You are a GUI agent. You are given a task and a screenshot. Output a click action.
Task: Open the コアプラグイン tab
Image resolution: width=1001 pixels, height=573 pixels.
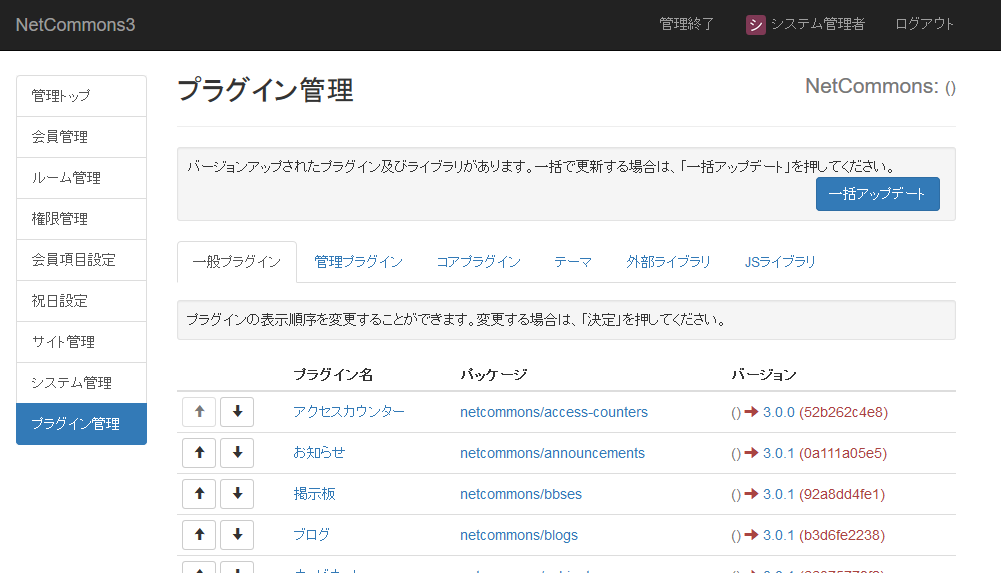click(x=478, y=262)
